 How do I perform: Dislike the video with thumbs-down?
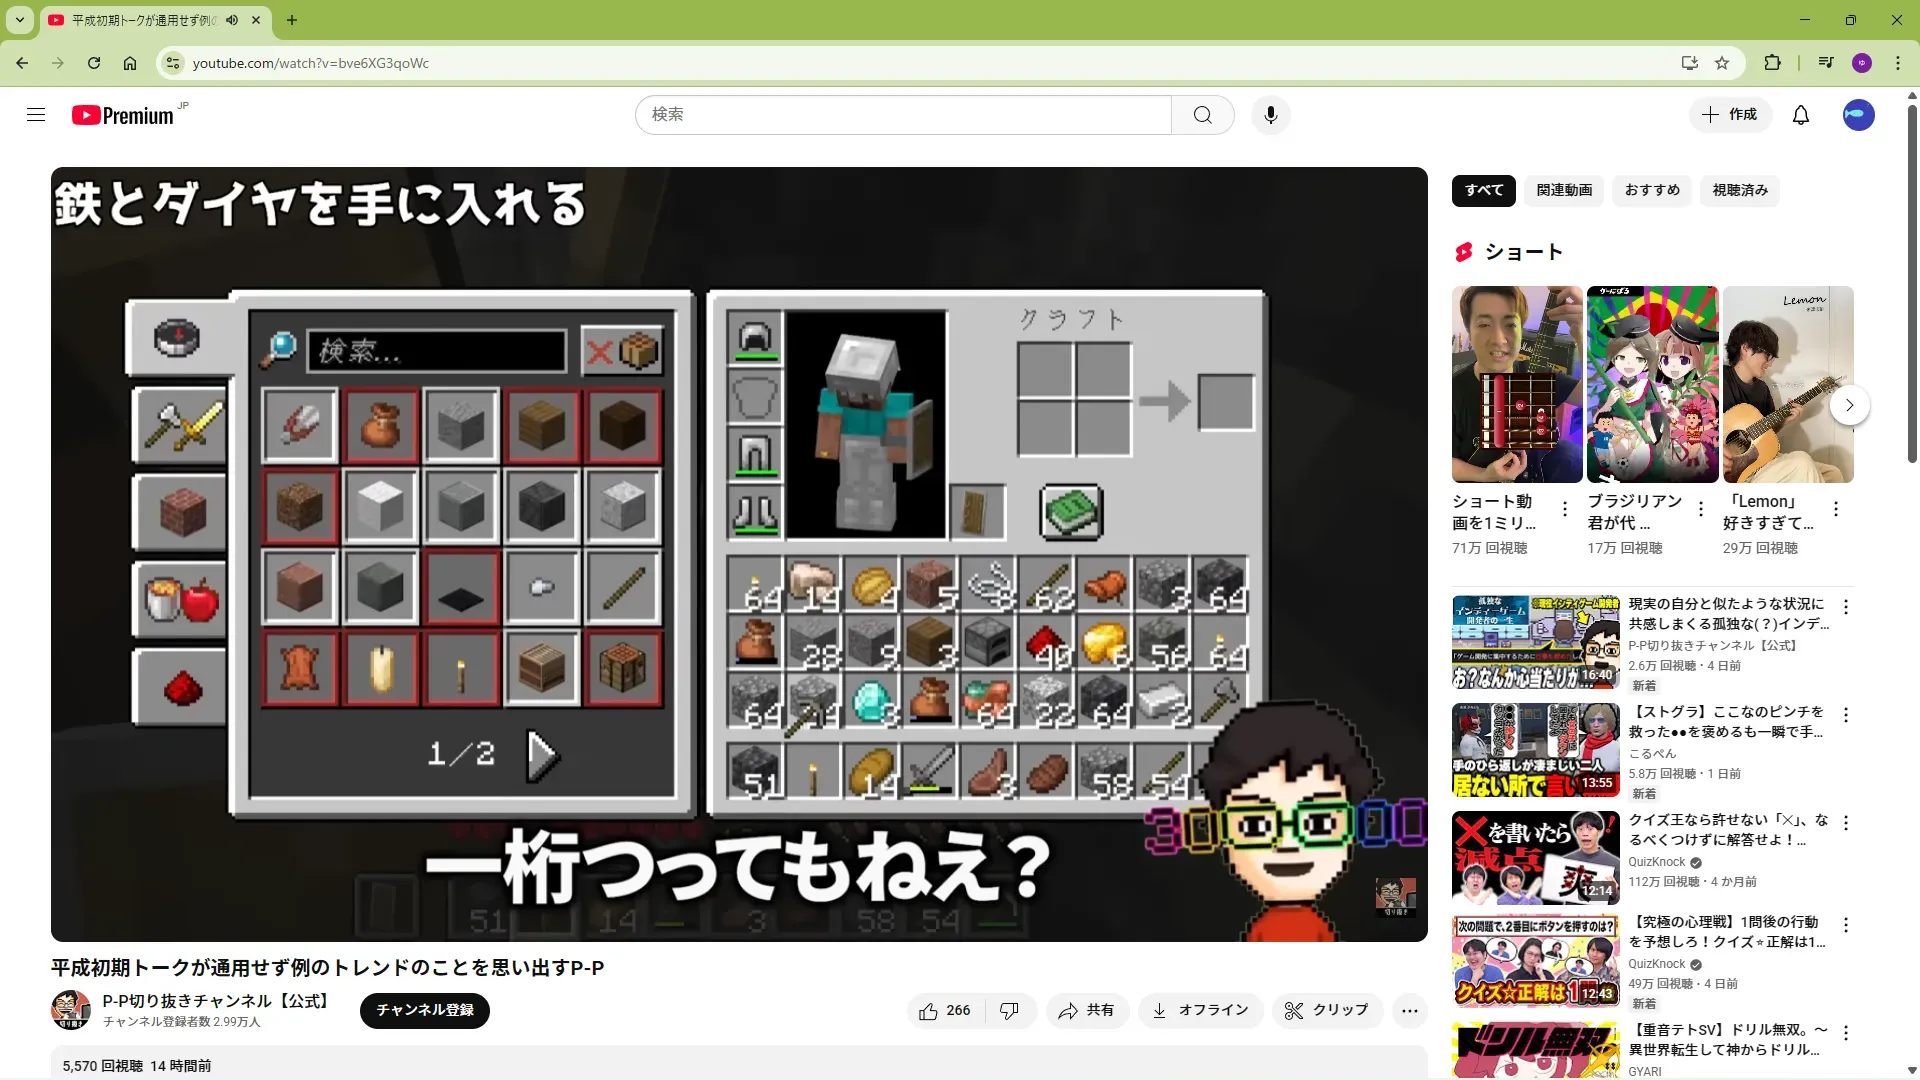[x=1010, y=1011]
